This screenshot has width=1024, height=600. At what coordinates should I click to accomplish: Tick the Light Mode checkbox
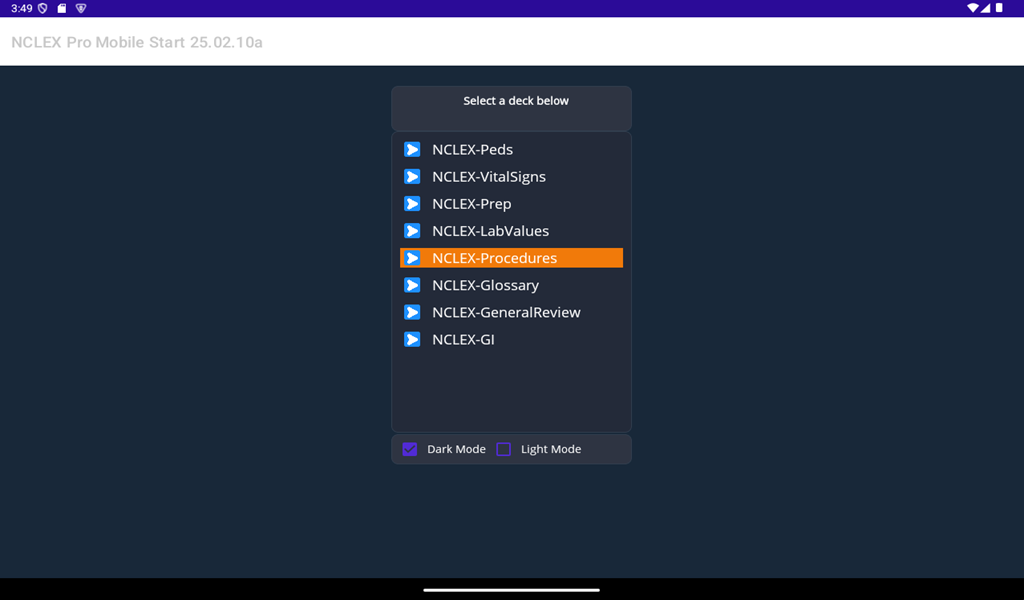[504, 449]
